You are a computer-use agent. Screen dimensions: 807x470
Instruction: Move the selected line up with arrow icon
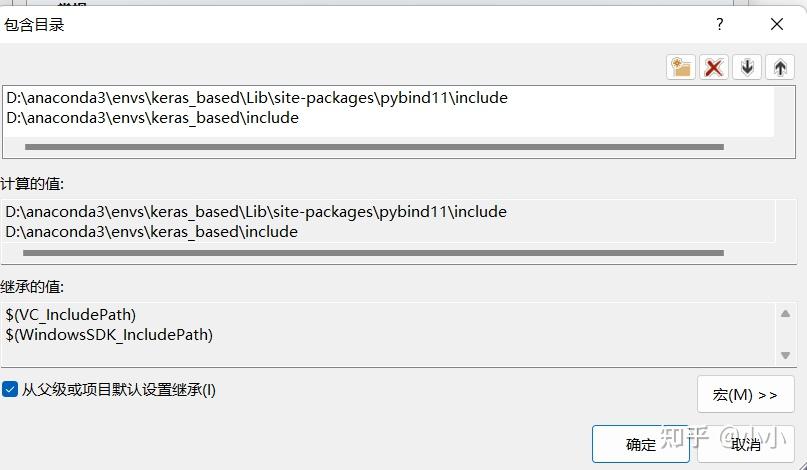[x=780, y=67]
